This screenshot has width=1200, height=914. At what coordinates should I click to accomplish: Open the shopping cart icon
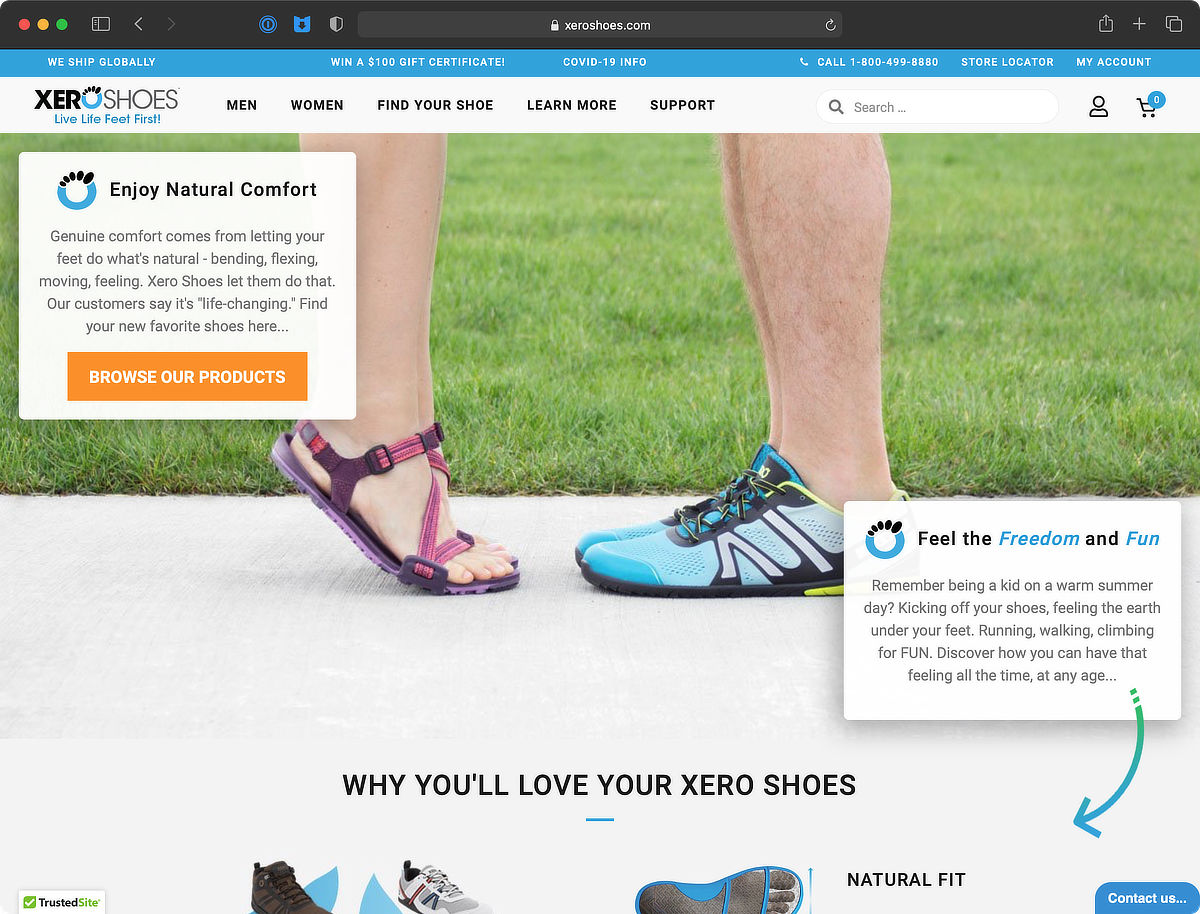(x=1148, y=106)
